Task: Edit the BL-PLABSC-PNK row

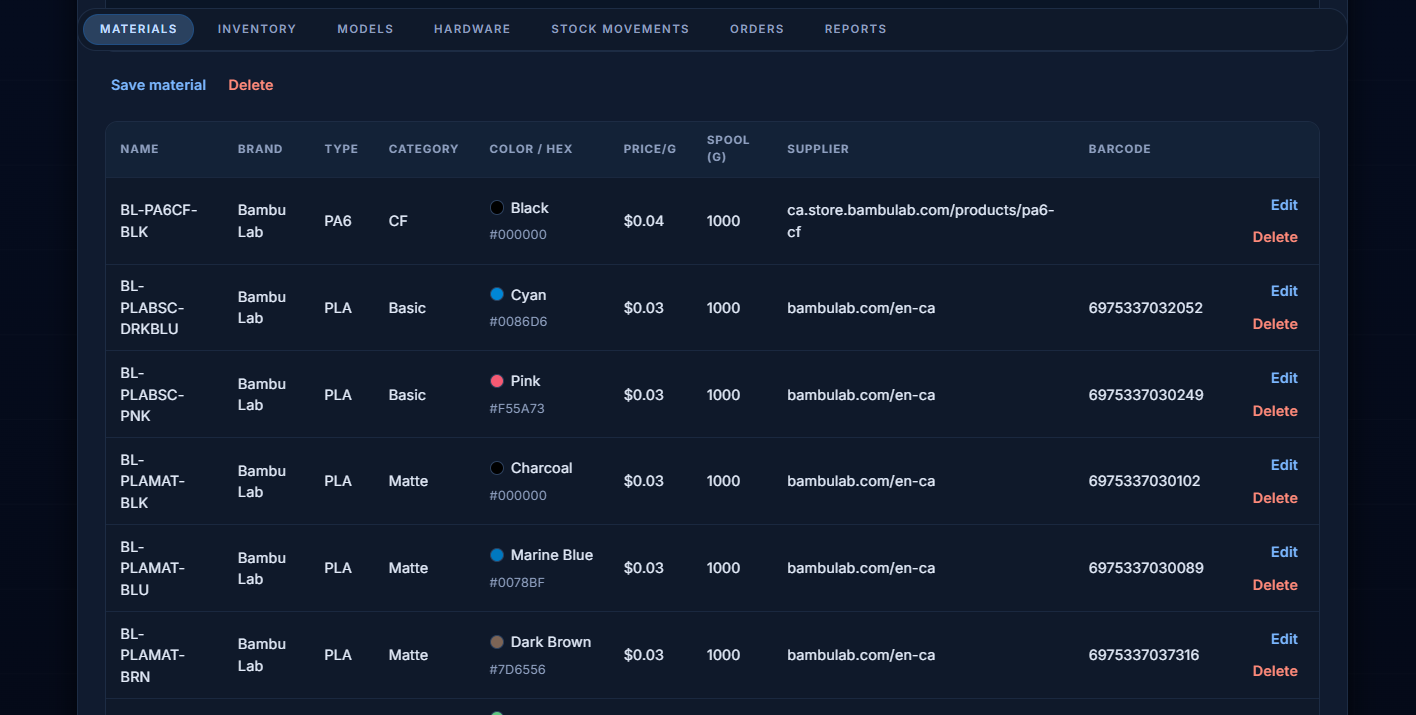Action: 1284,378
